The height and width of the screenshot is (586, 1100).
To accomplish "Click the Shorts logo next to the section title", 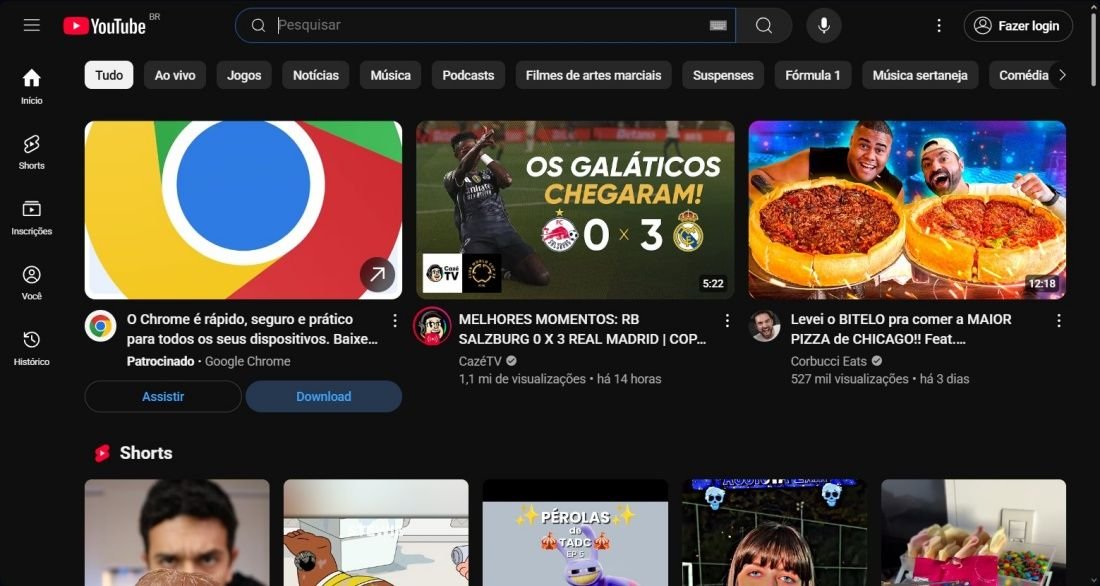I will point(100,453).
